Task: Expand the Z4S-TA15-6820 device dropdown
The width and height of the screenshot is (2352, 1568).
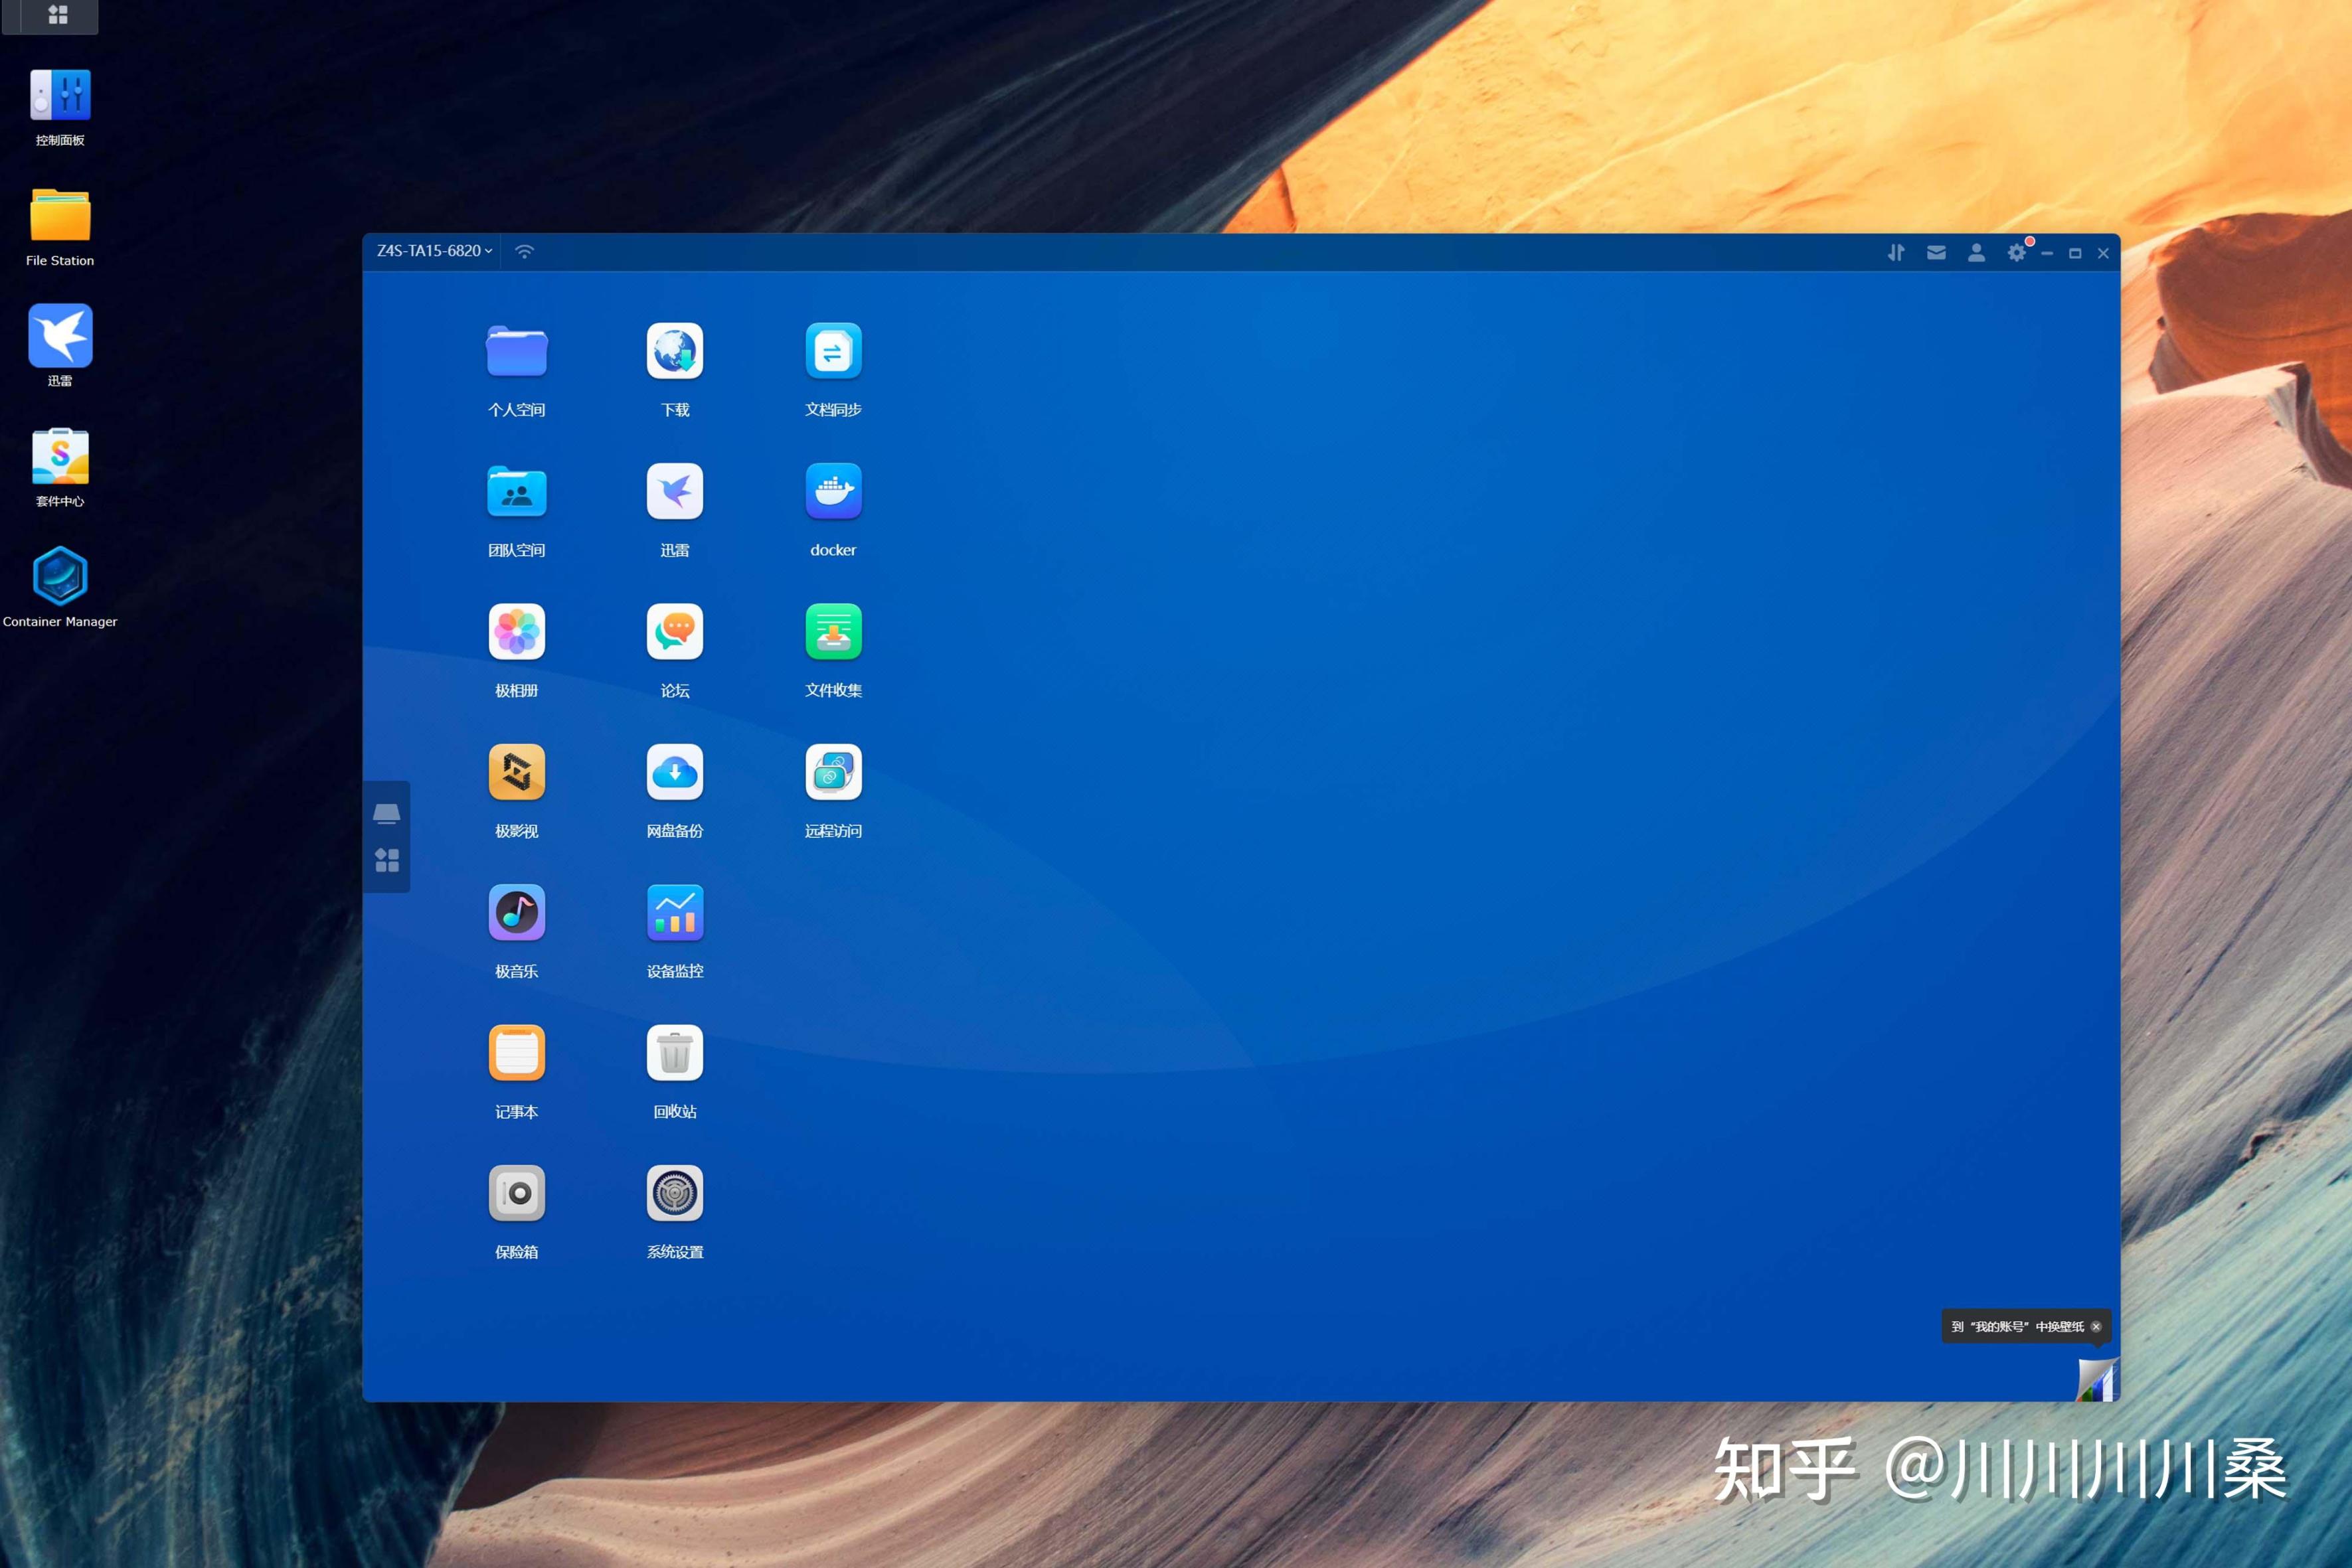Action: point(435,251)
